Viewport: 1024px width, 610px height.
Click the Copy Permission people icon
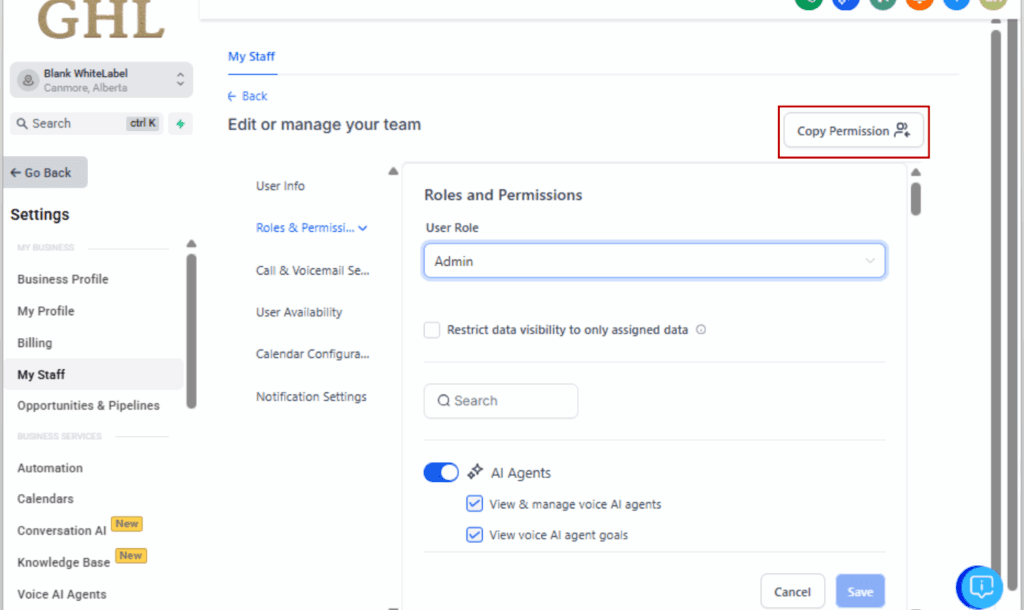point(903,130)
